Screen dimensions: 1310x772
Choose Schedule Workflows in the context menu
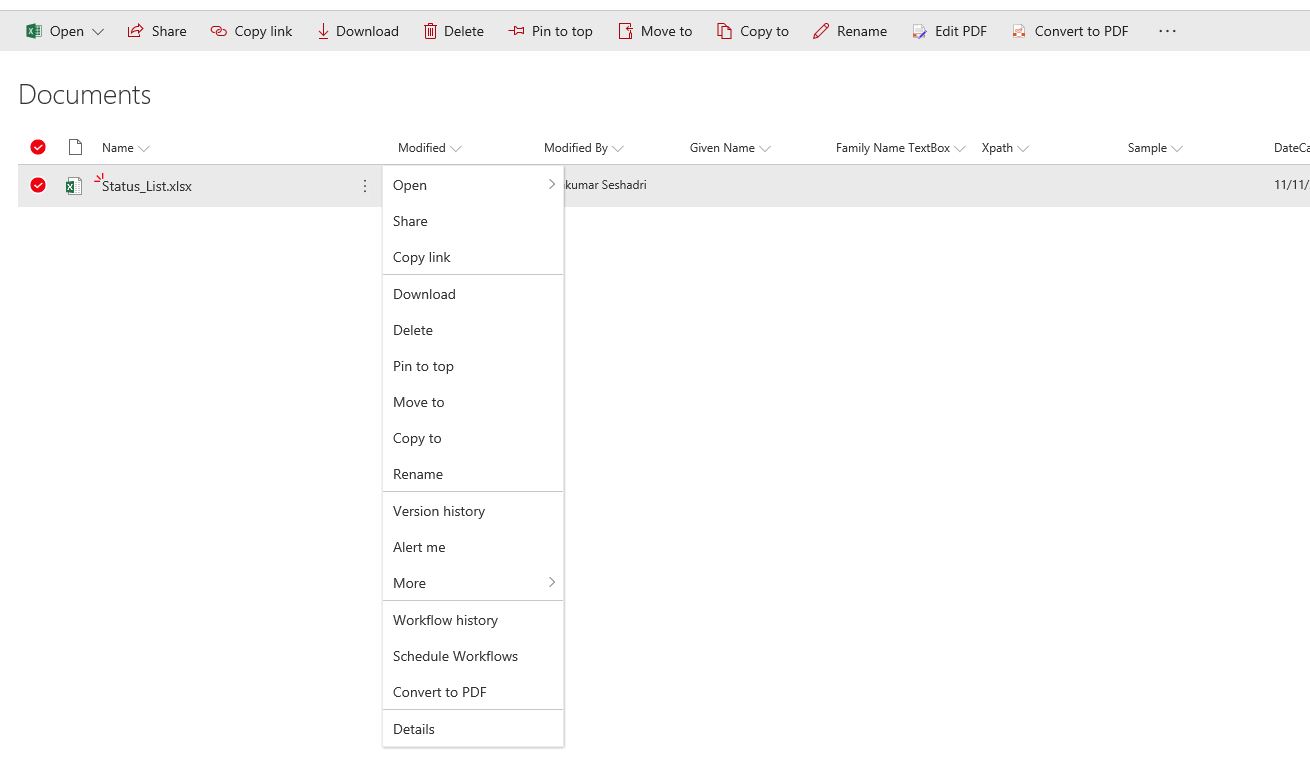455,656
